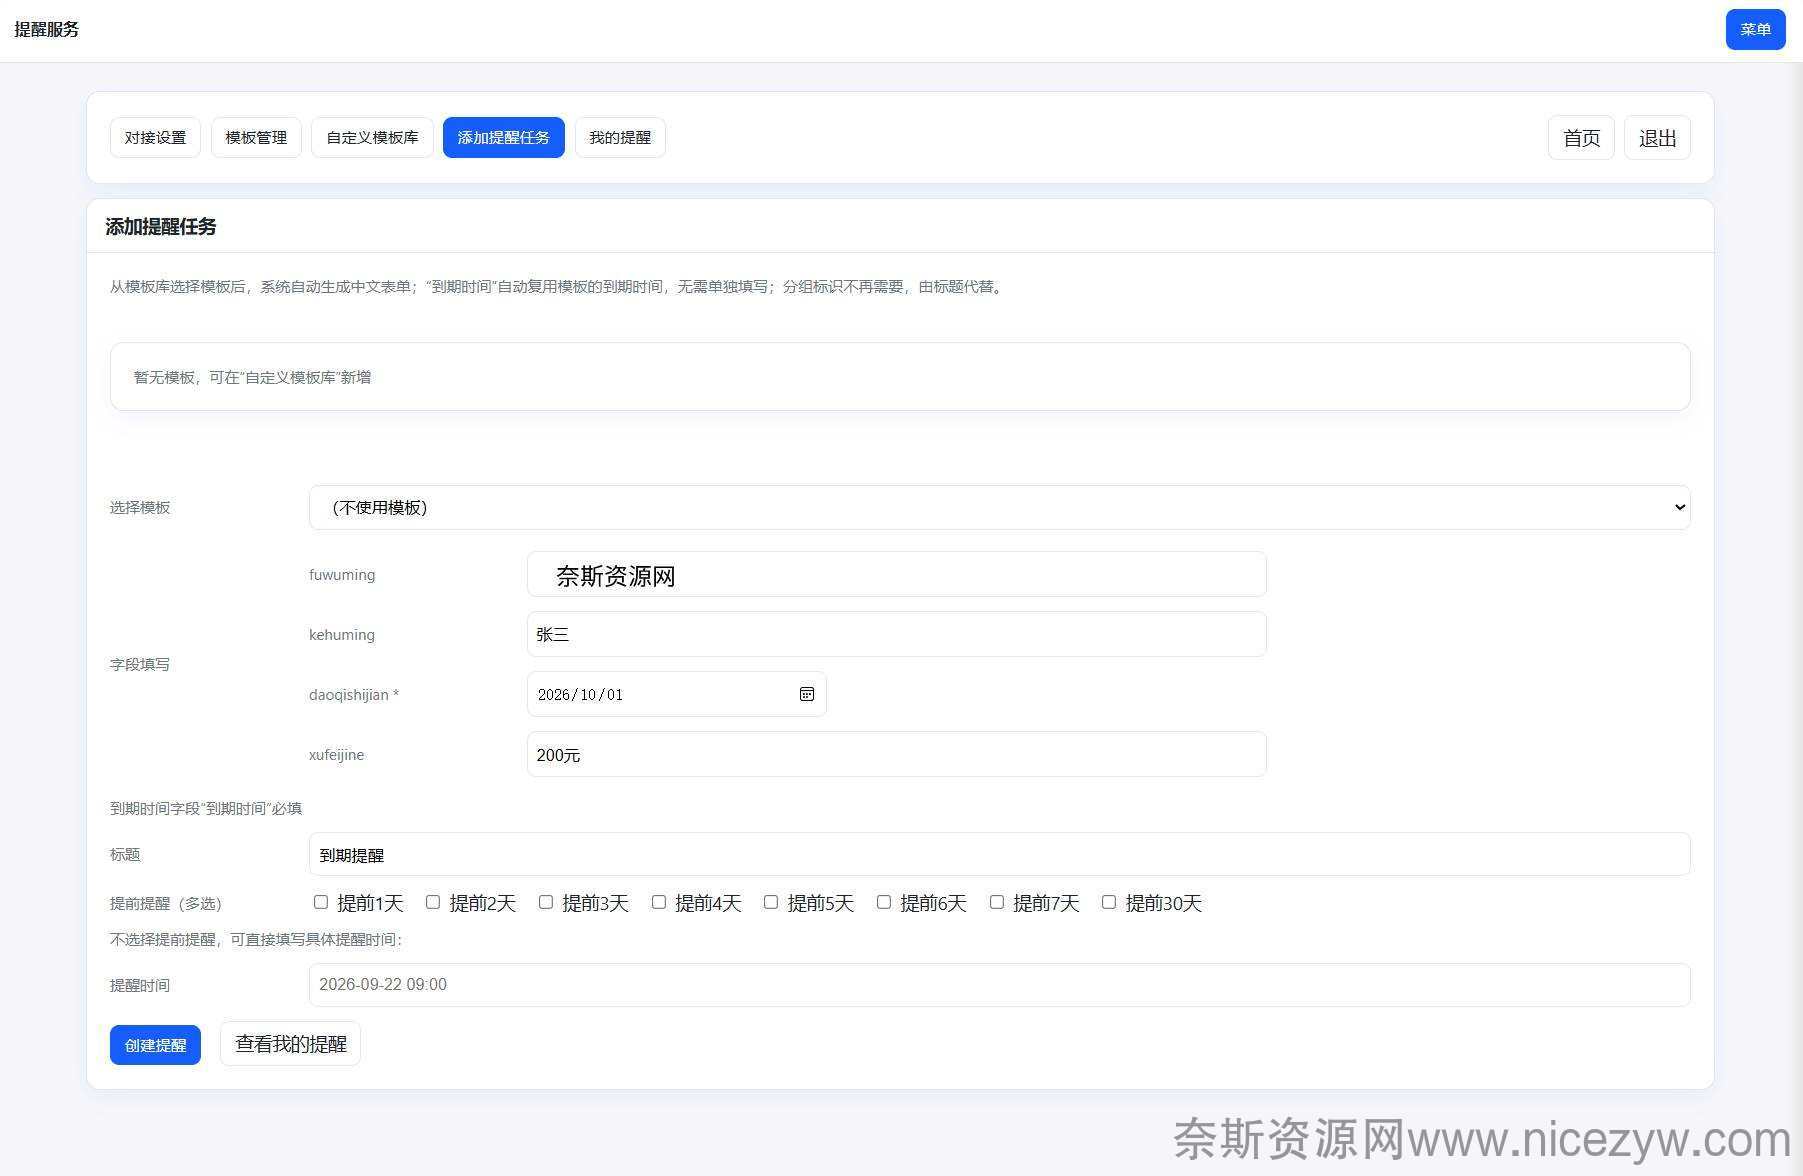Click the 查看我的提醒 button
The image size is (1803, 1176).
[290, 1044]
